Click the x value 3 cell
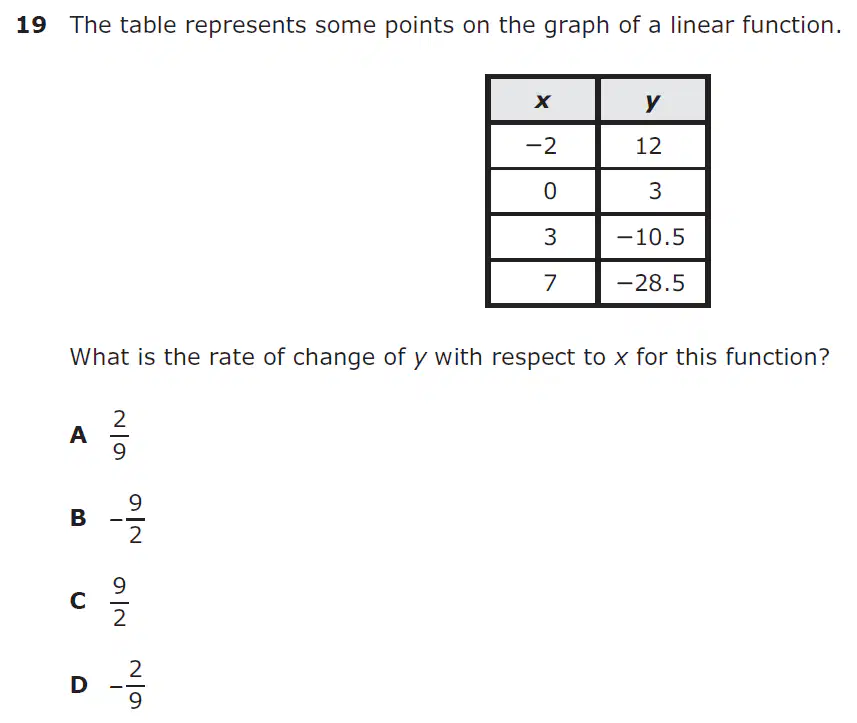The image size is (857, 723). [x=543, y=237]
